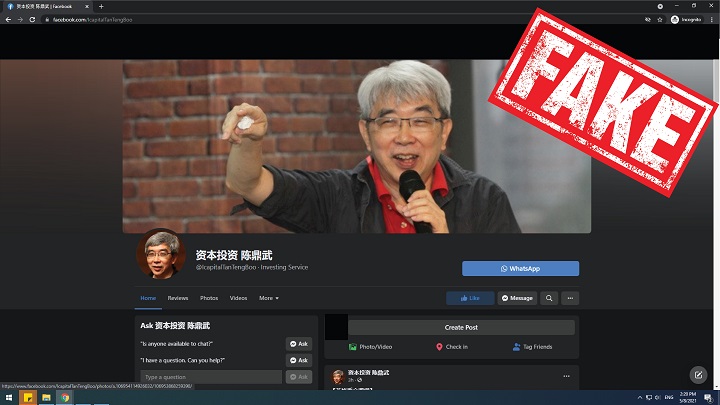This screenshot has width=720, height=405.
Task: Search within the page
Action: pyautogui.click(x=549, y=298)
